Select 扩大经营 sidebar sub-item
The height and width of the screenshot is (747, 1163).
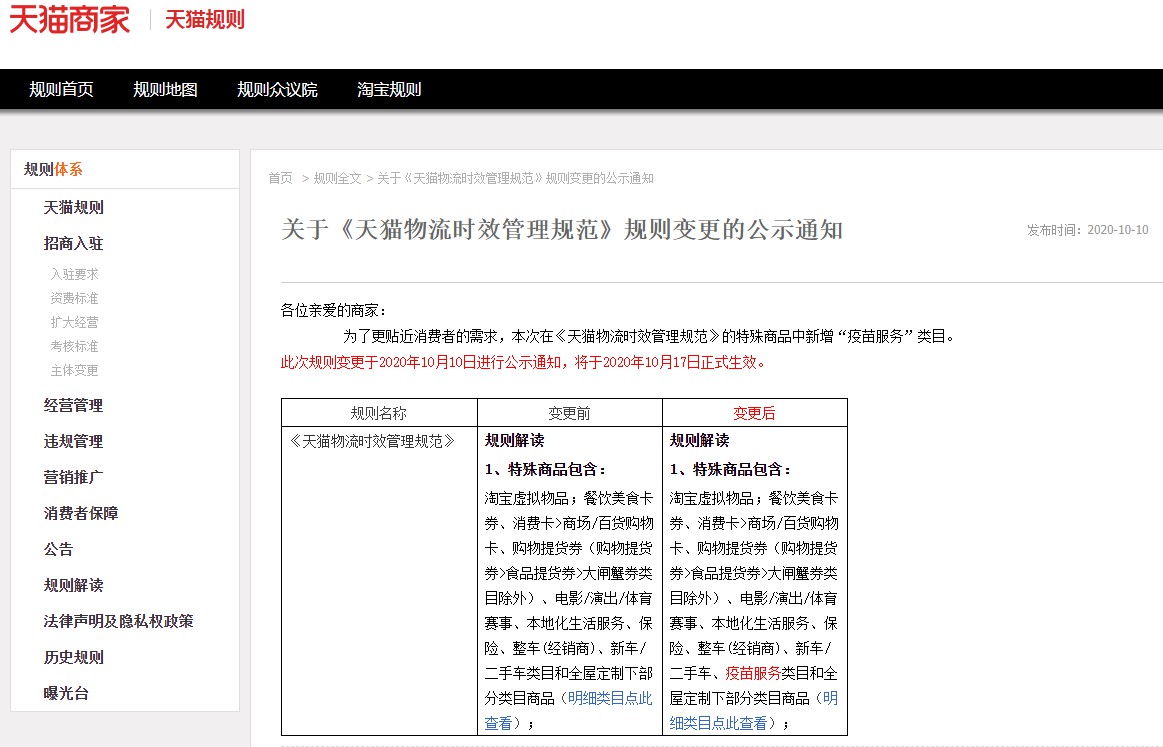point(74,323)
